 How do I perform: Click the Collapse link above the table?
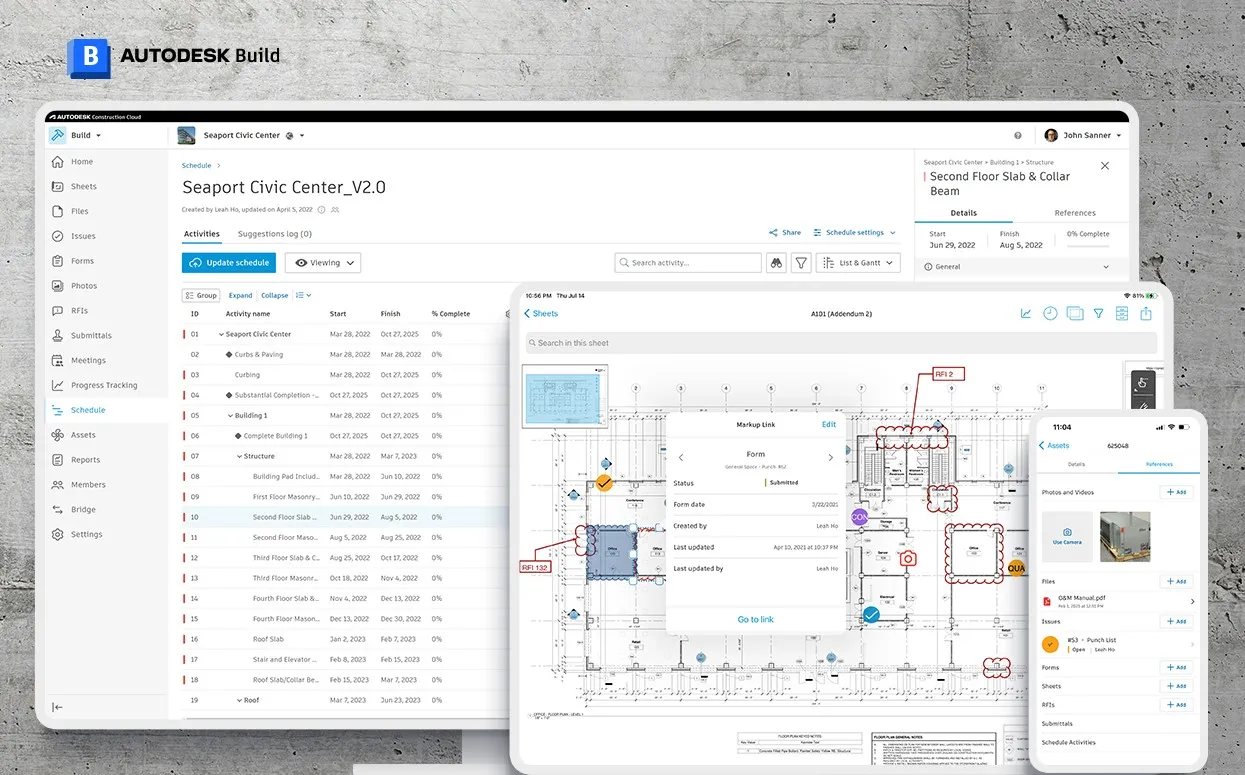pyautogui.click(x=274, y=295)
